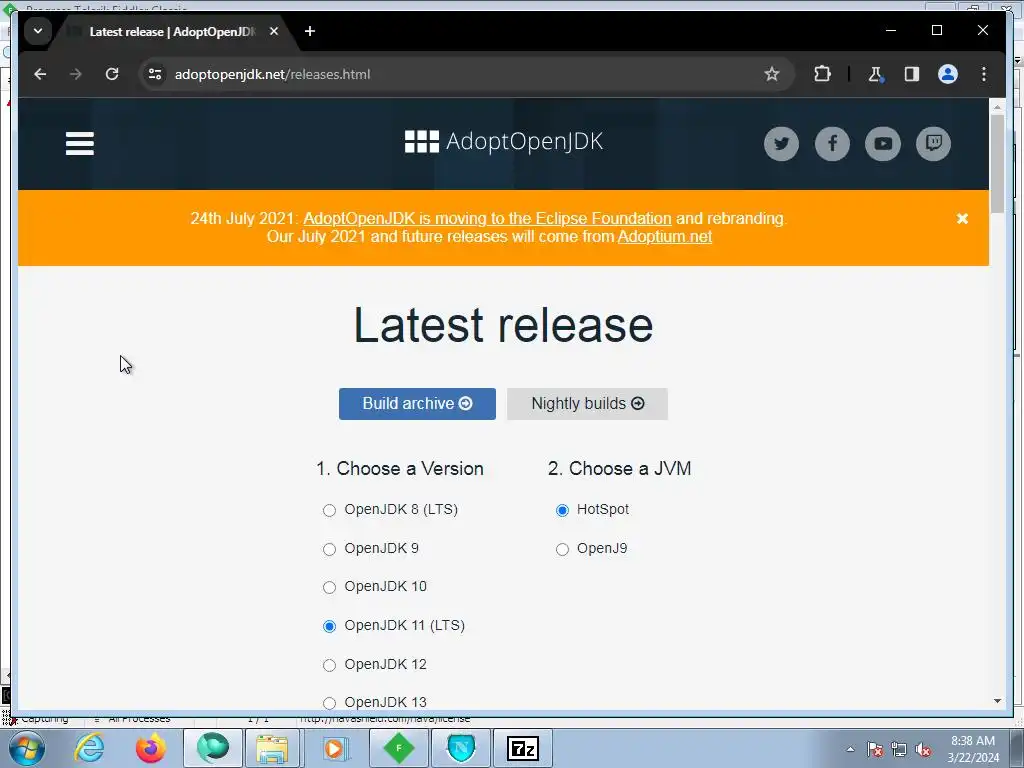The height and width of the screenshot is (768, 1024).
Task: Click the muted volume tray icon
Action: [x=923, y=749]
